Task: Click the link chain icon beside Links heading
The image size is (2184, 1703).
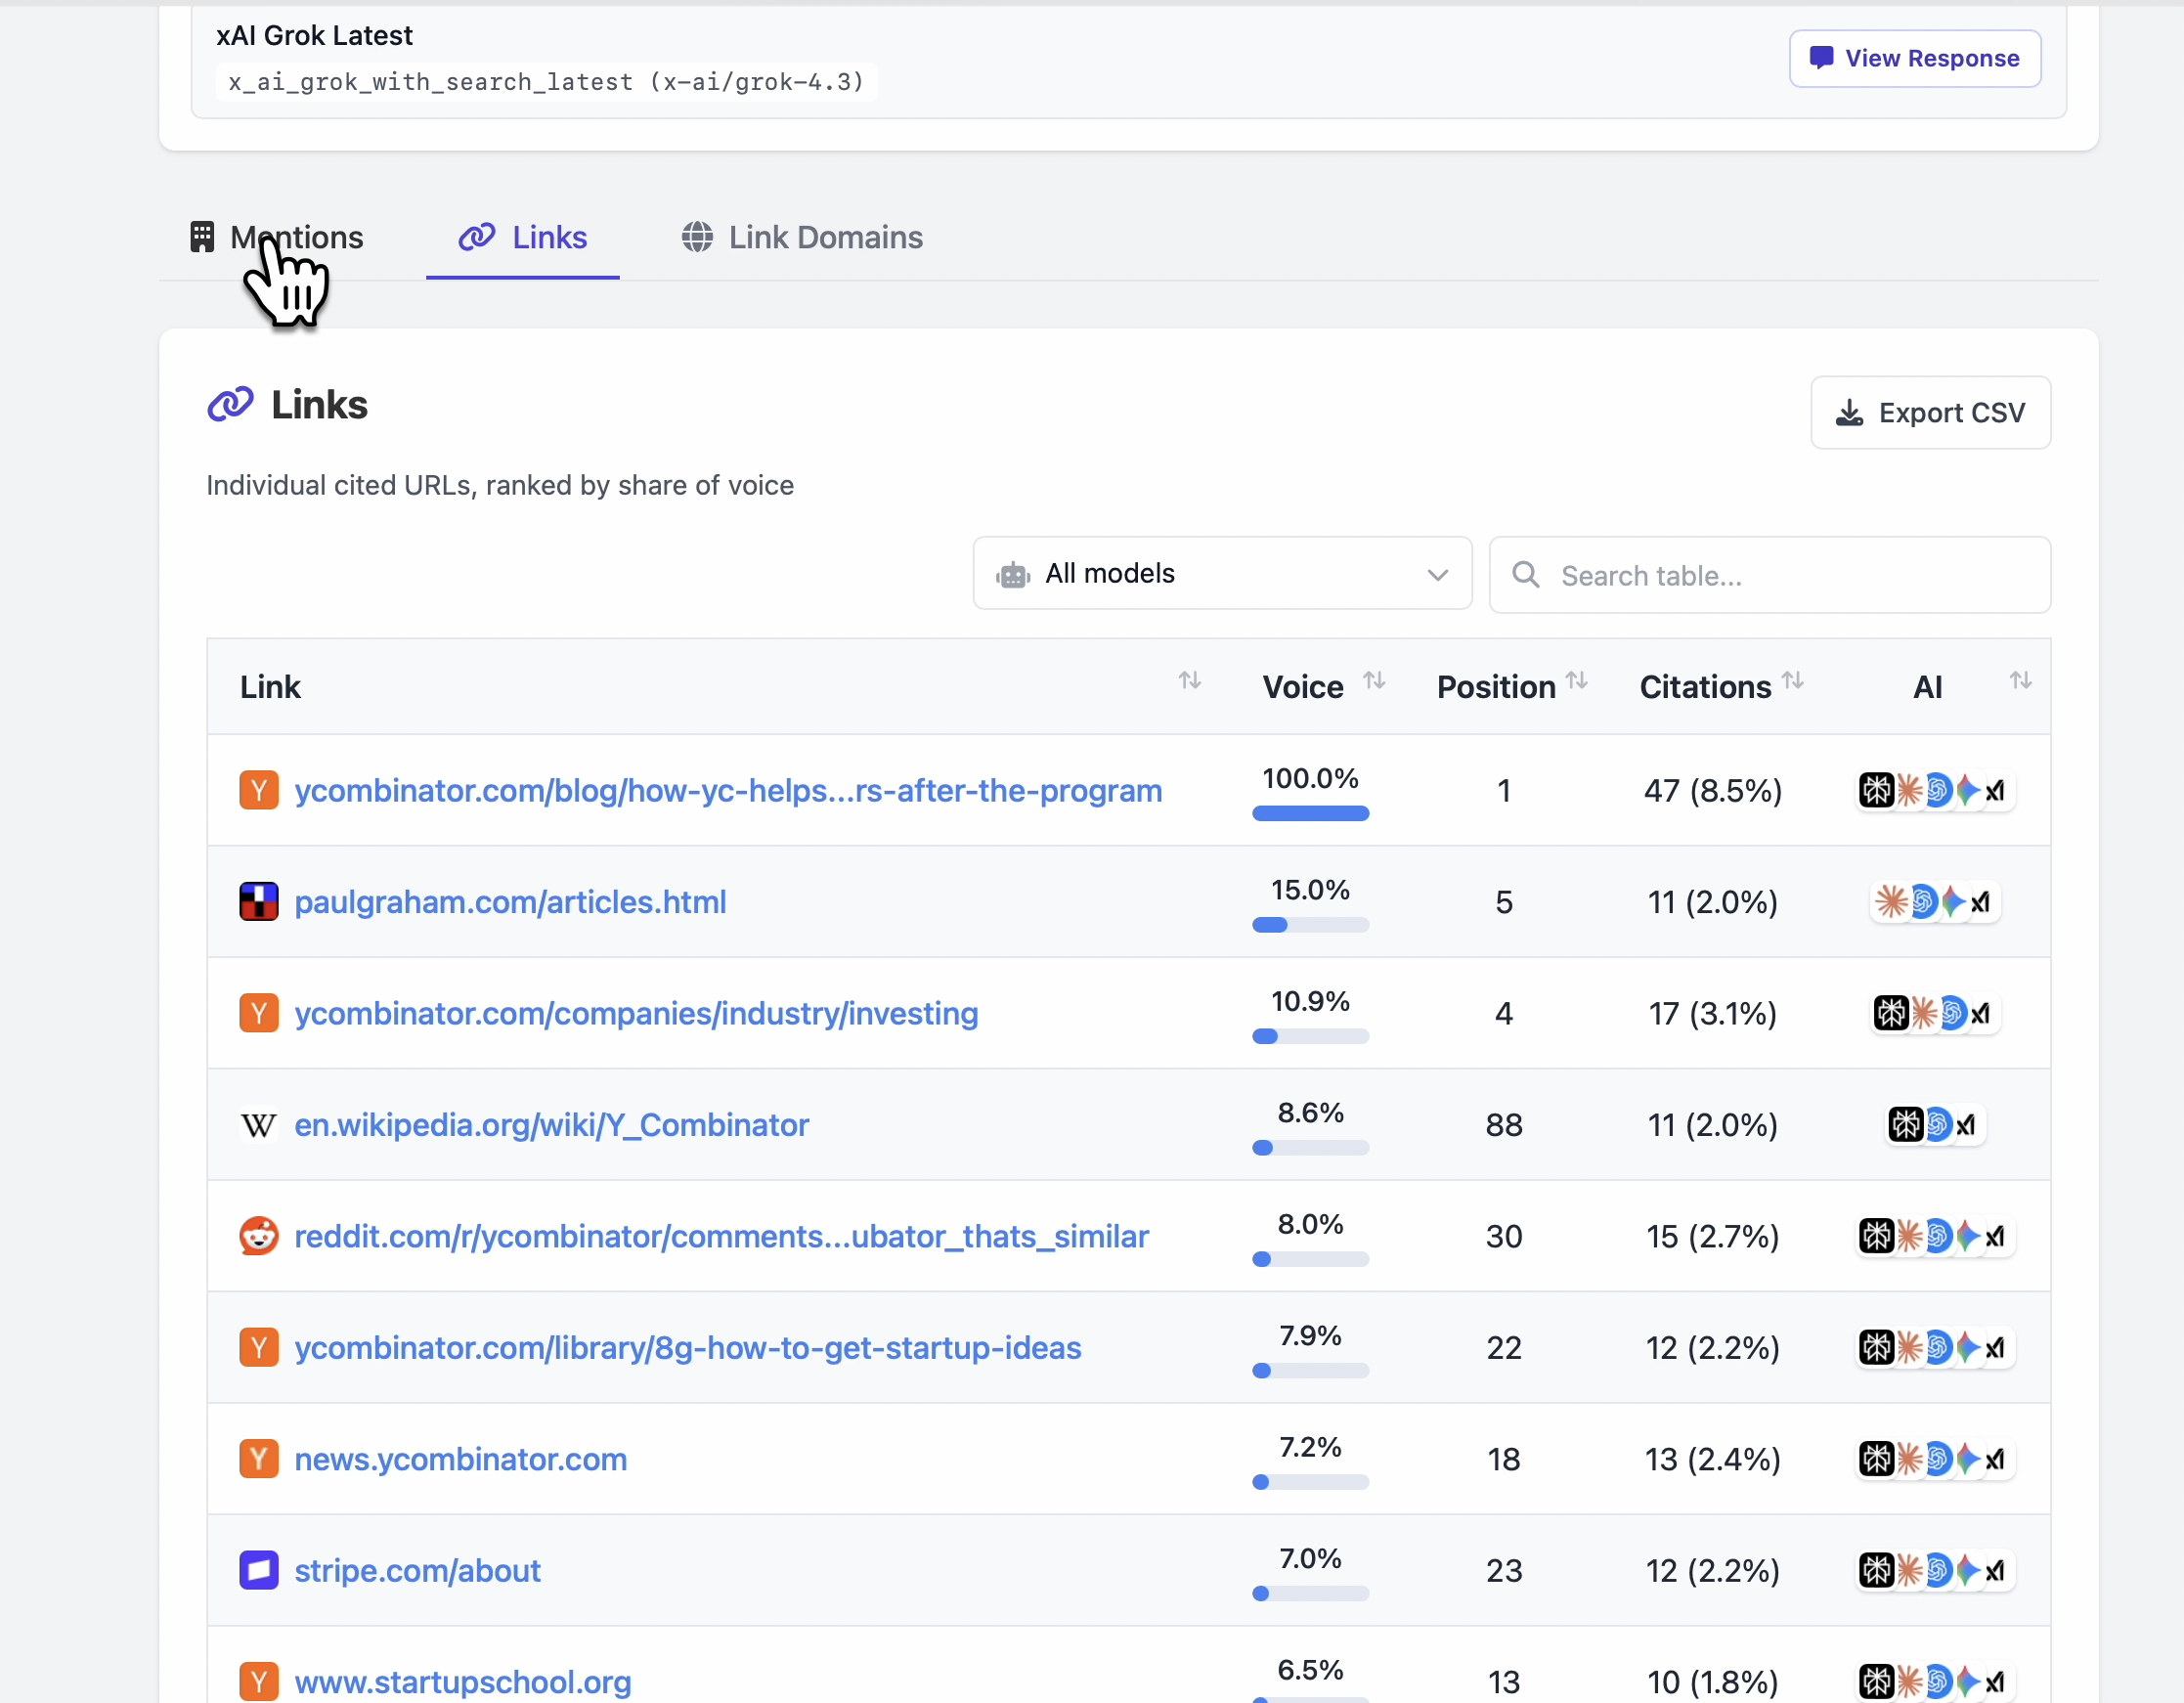Action: click(x=230, y=404)
